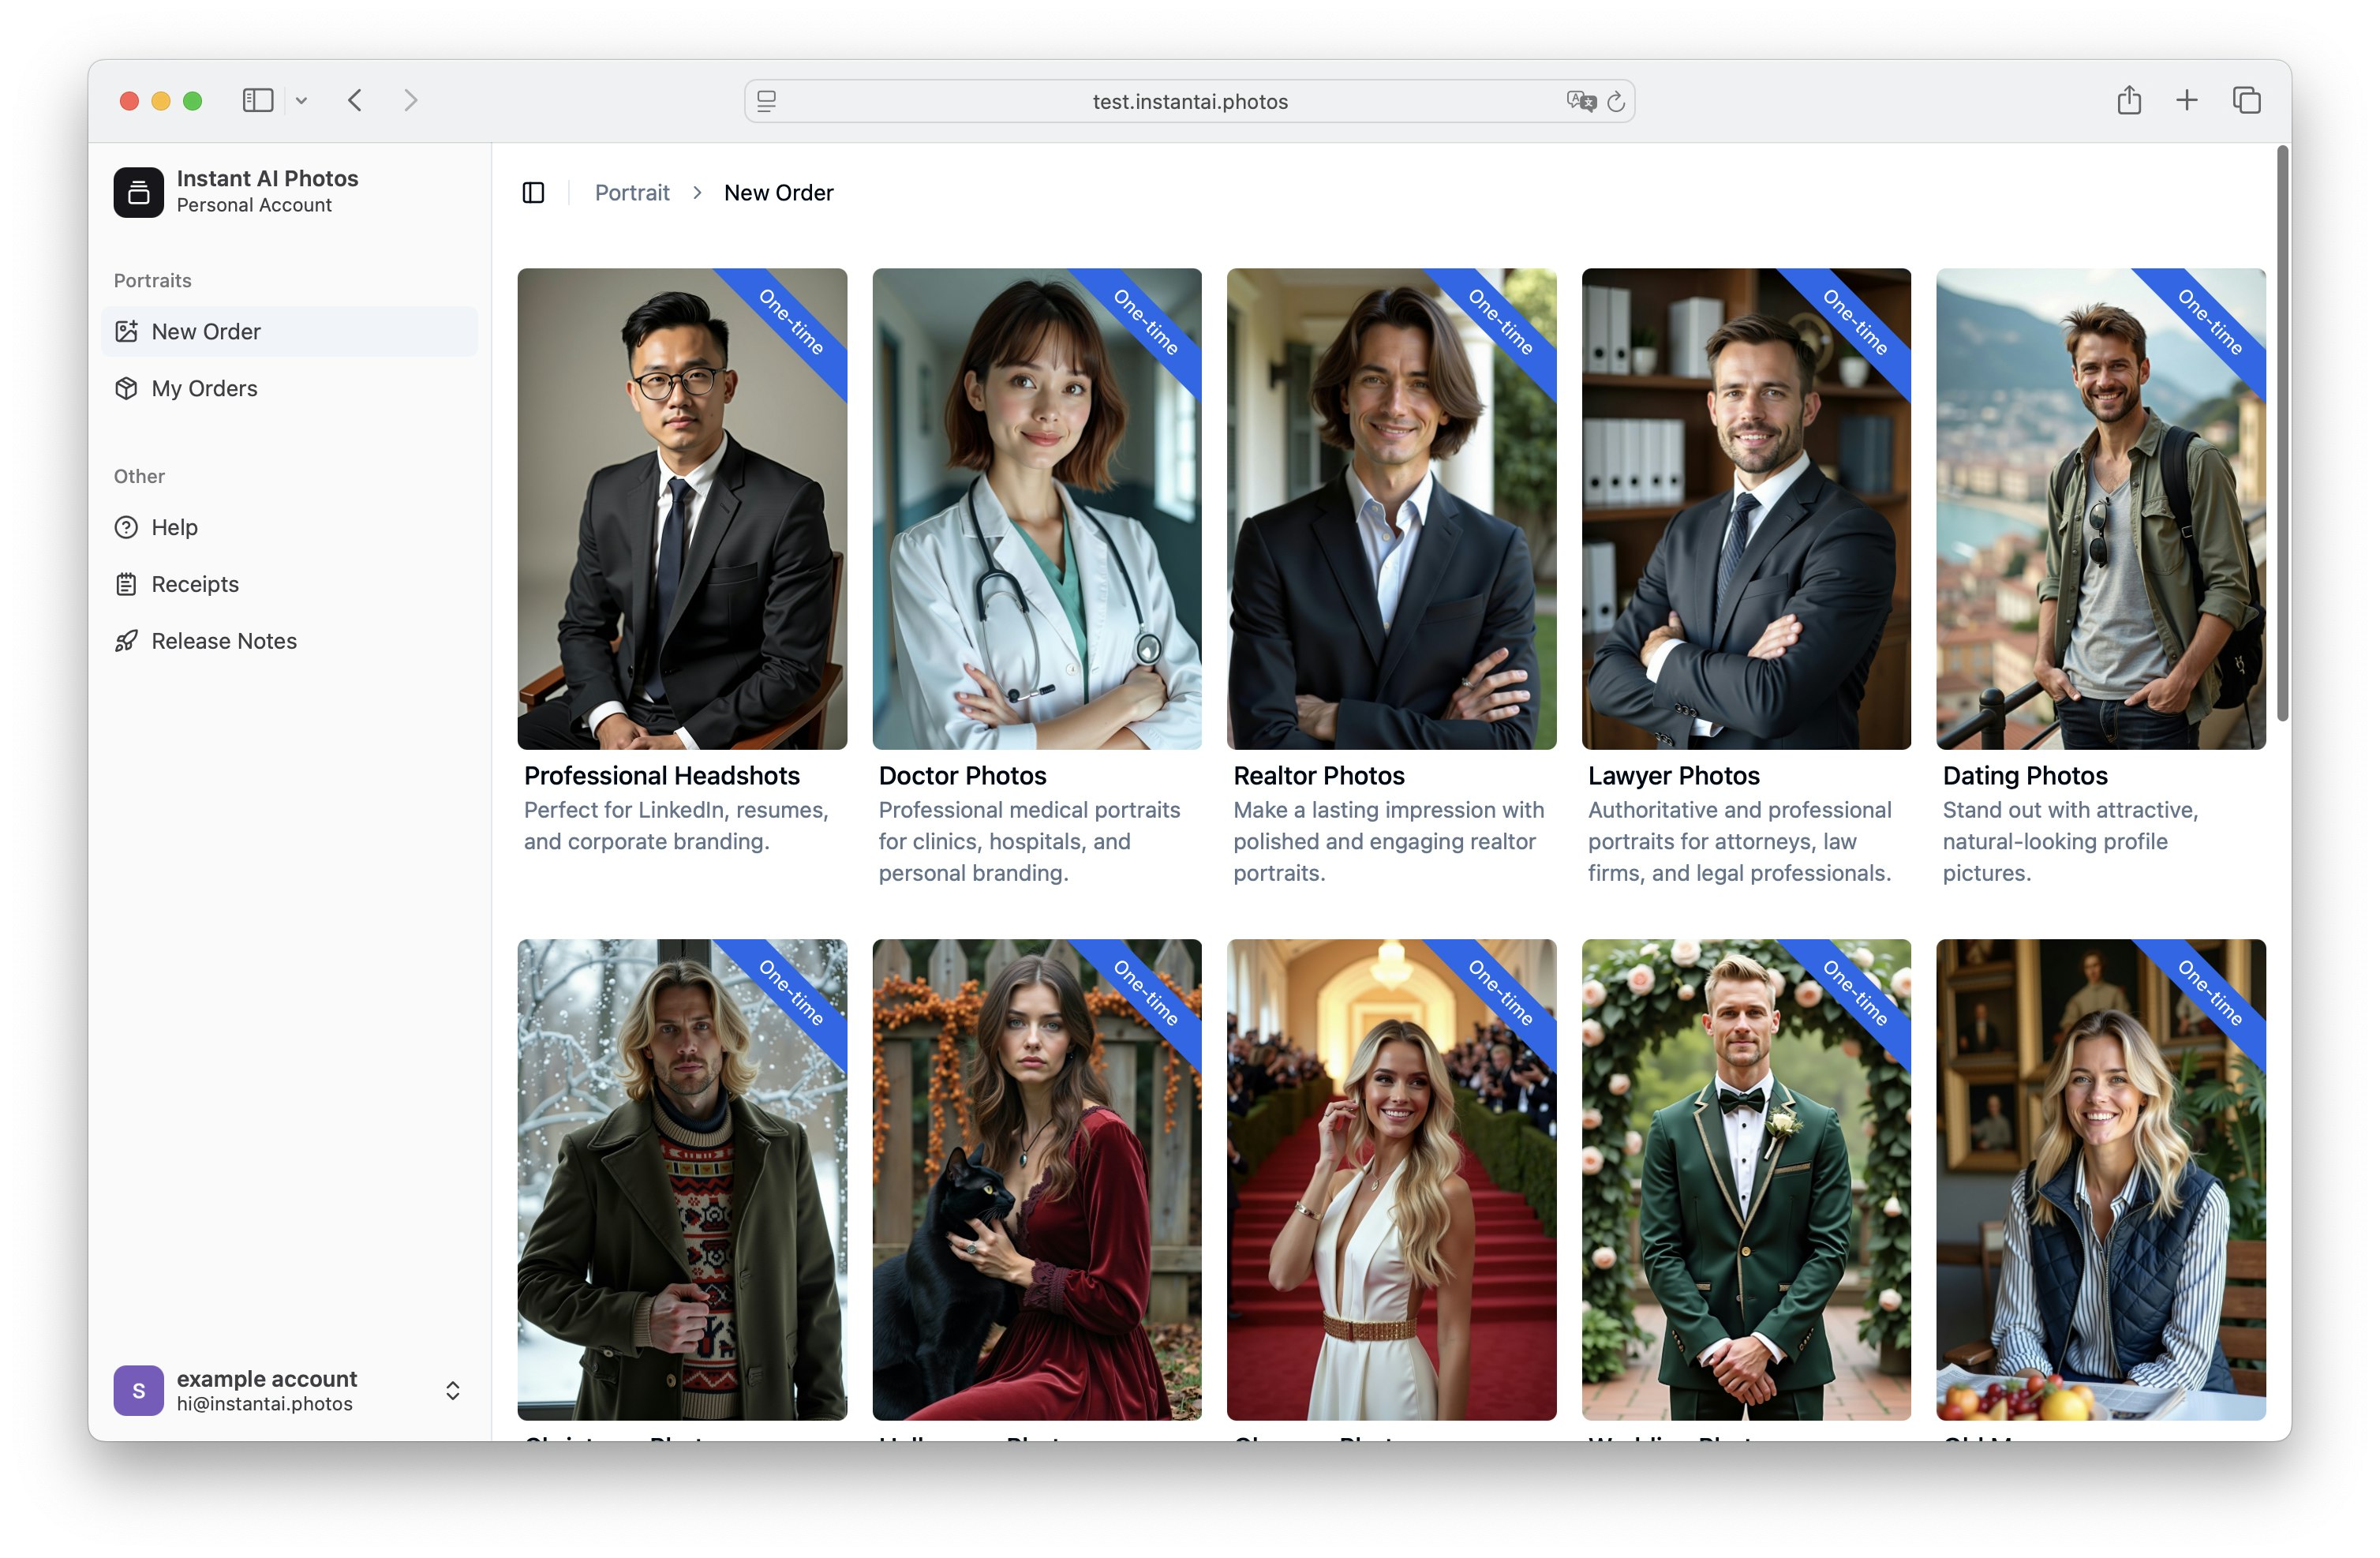The height and width of the screenshot is (1558, 2380).
Task: Click the Portrait breadcrumb link
Action: point(631,192)
